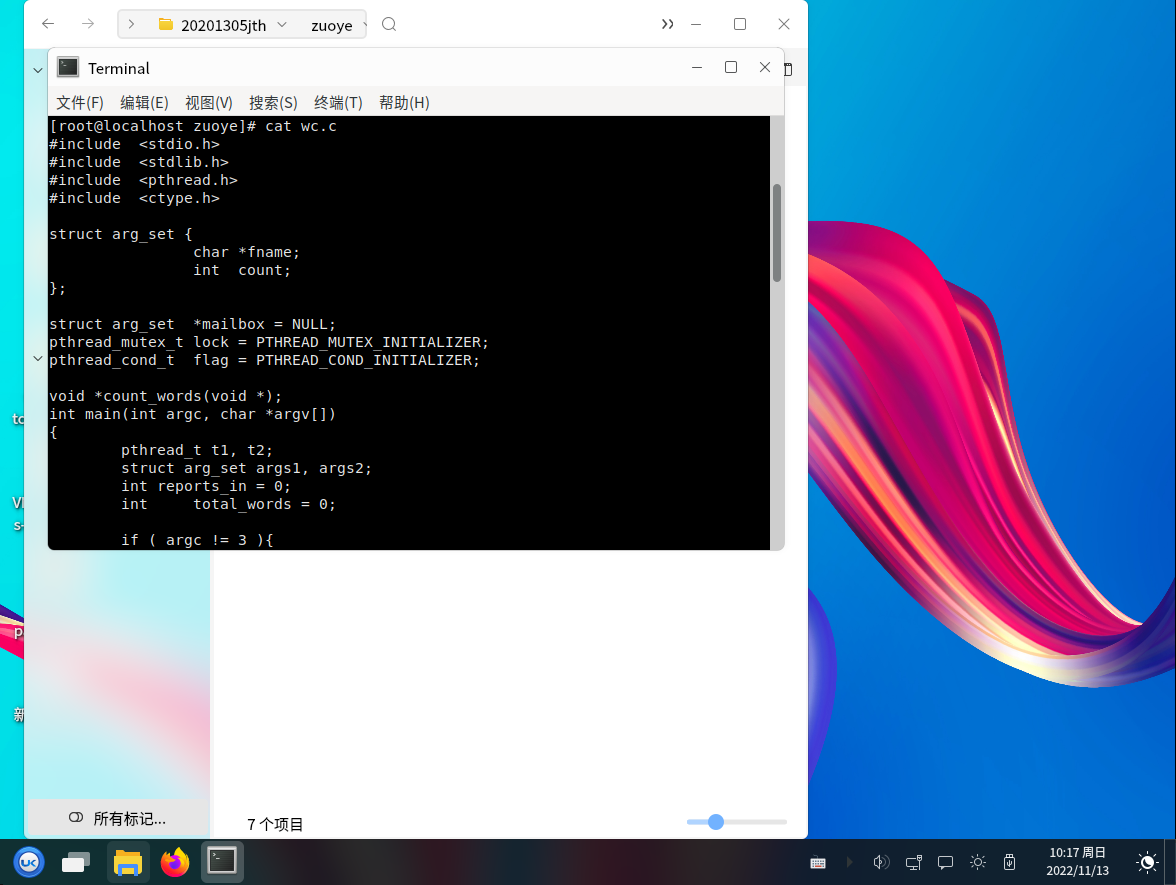Open the 视图(V) terminal menu
Screen dimensions: 1176x885
point(208,103)
